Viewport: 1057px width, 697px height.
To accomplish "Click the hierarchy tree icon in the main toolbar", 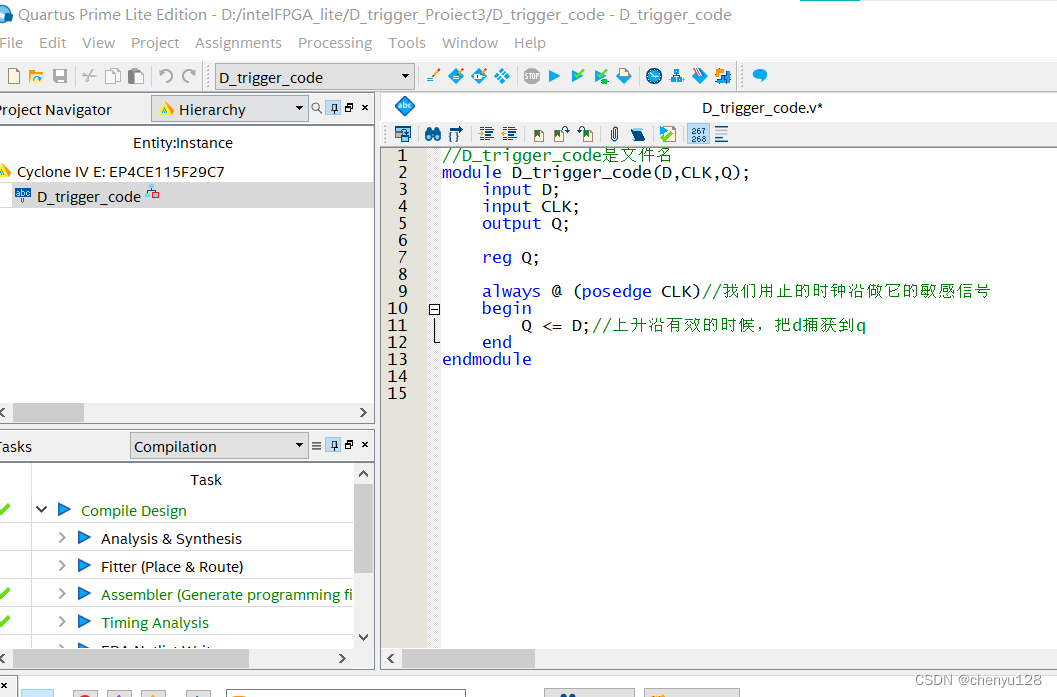I will 677,76.
